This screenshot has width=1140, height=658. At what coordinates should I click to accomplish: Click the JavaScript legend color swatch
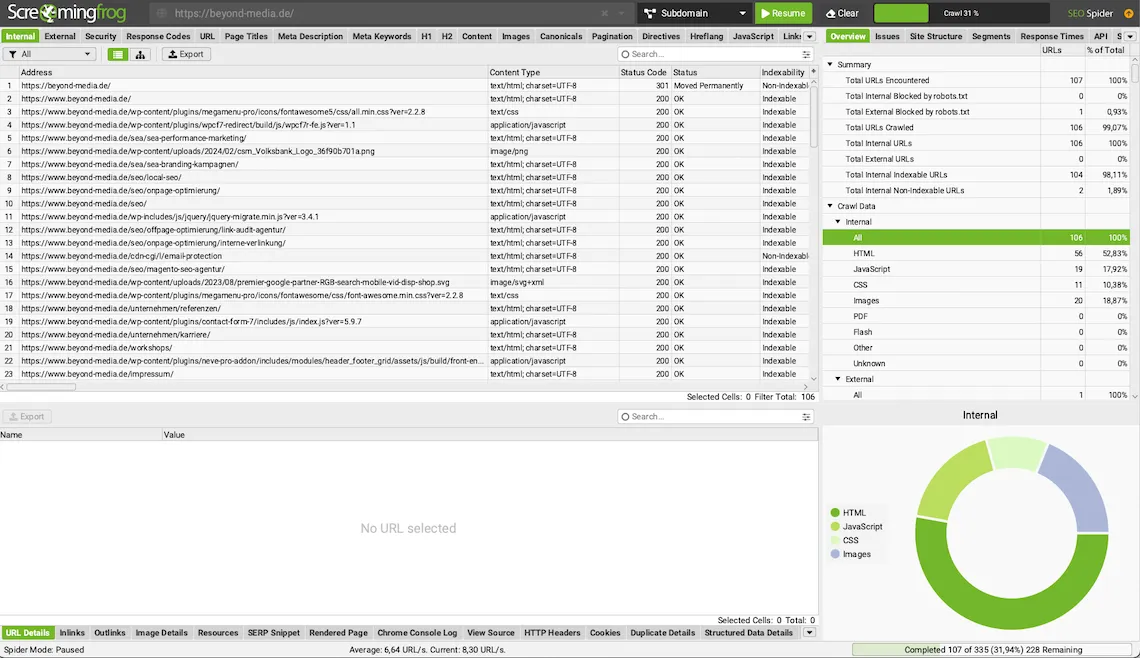click(x=835, y=526)
